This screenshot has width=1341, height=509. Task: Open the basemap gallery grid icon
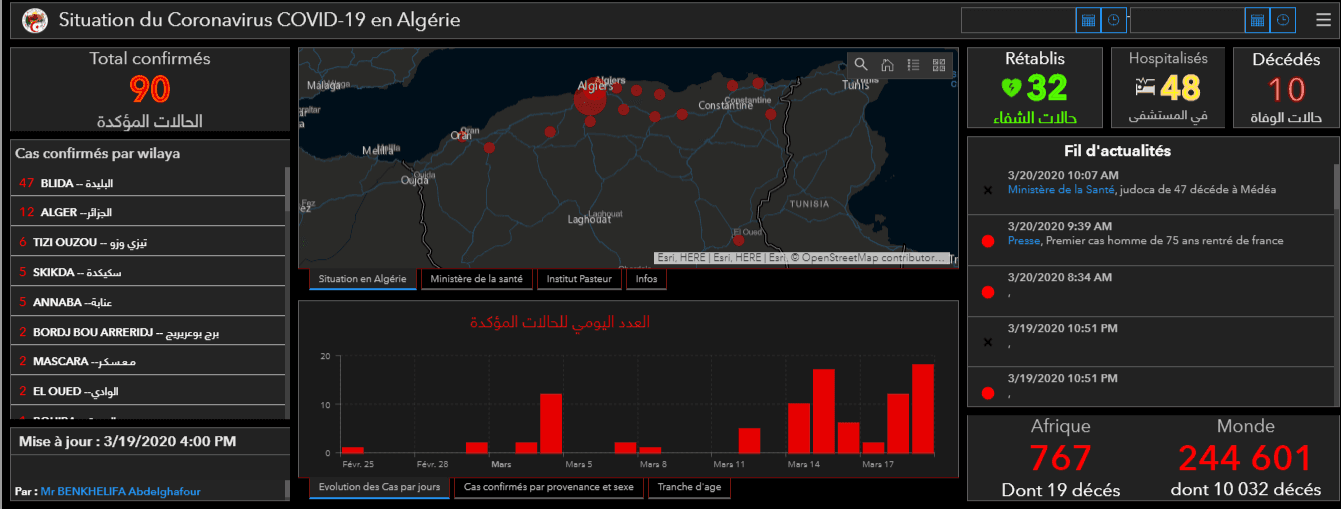coord(939,65)
